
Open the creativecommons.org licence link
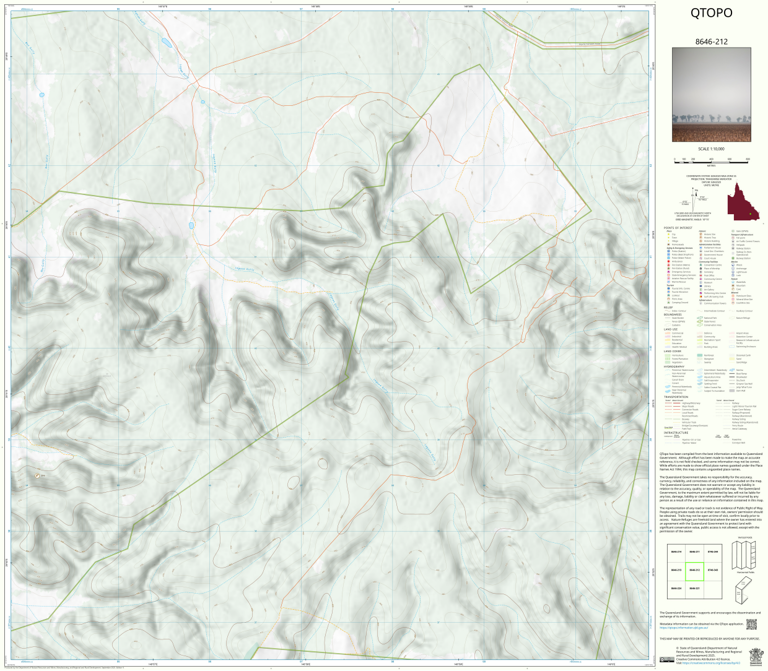710,664
